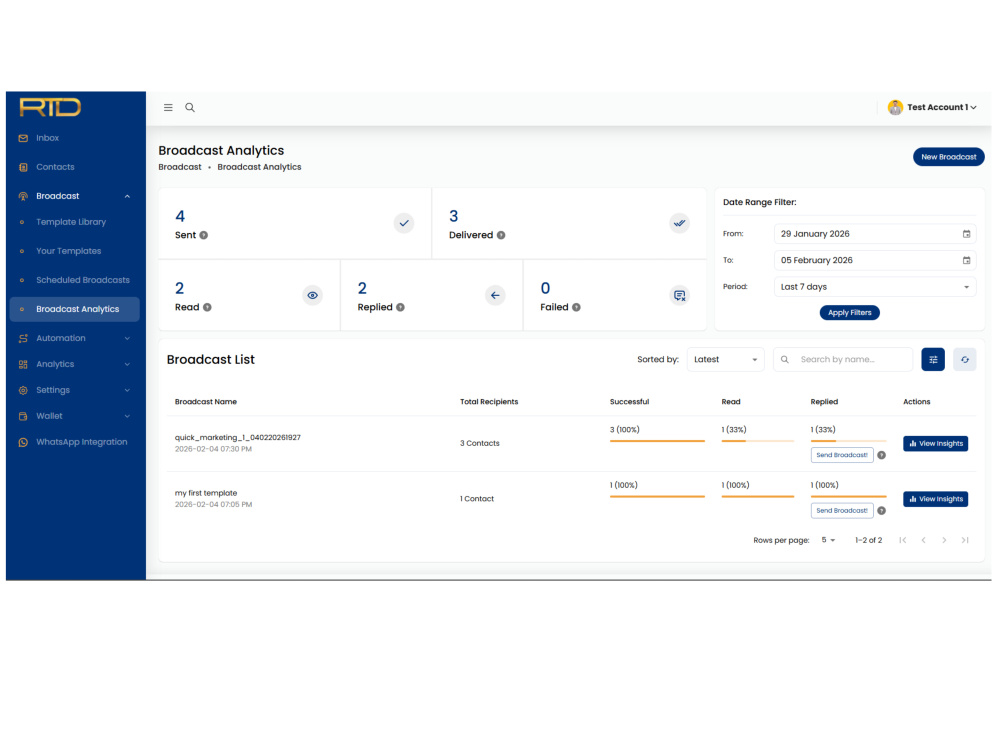Click help icon beside my first template Send Broadcast
The height and width of the screenshot is (750, 1000).
coord(881,511)
